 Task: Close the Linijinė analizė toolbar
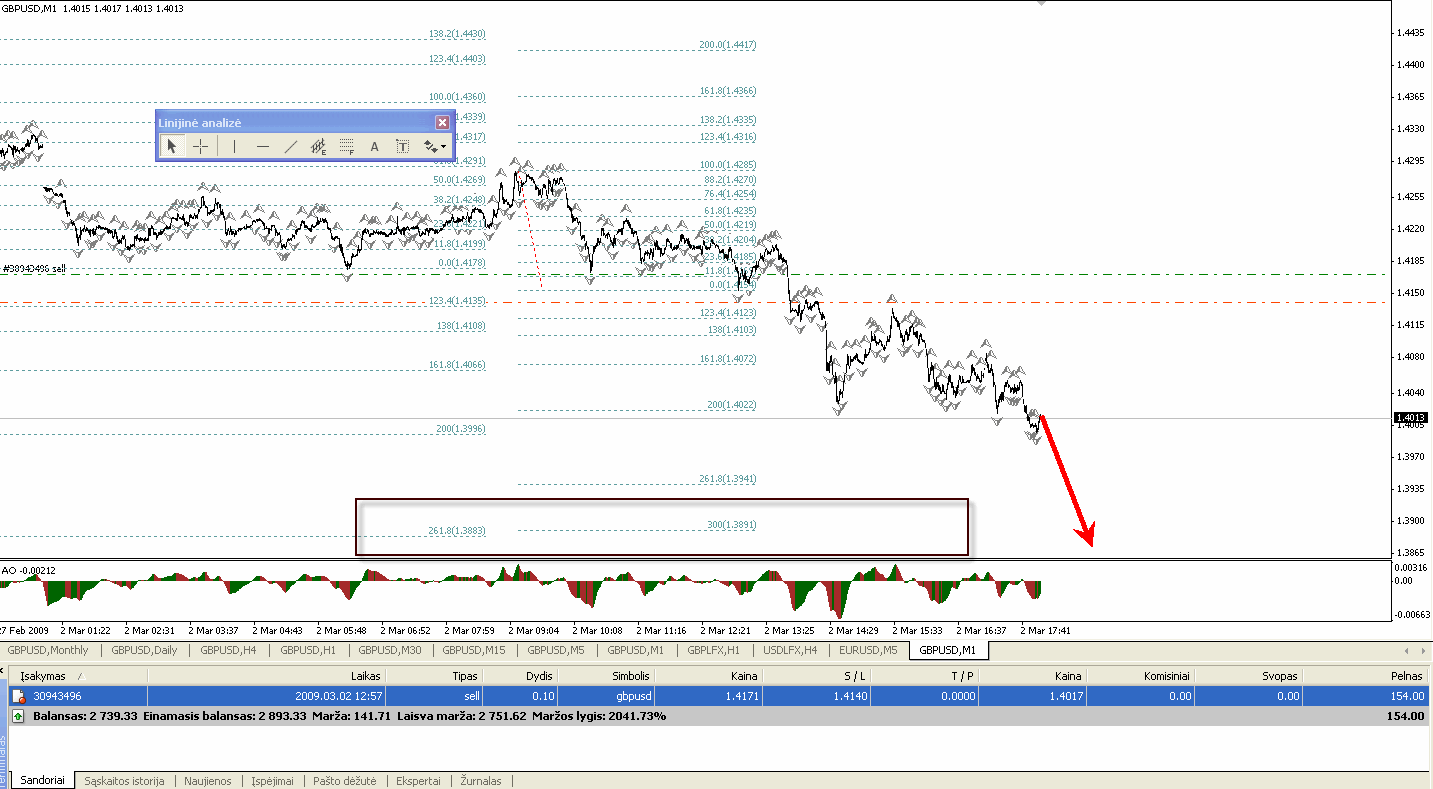coord(442,122)
